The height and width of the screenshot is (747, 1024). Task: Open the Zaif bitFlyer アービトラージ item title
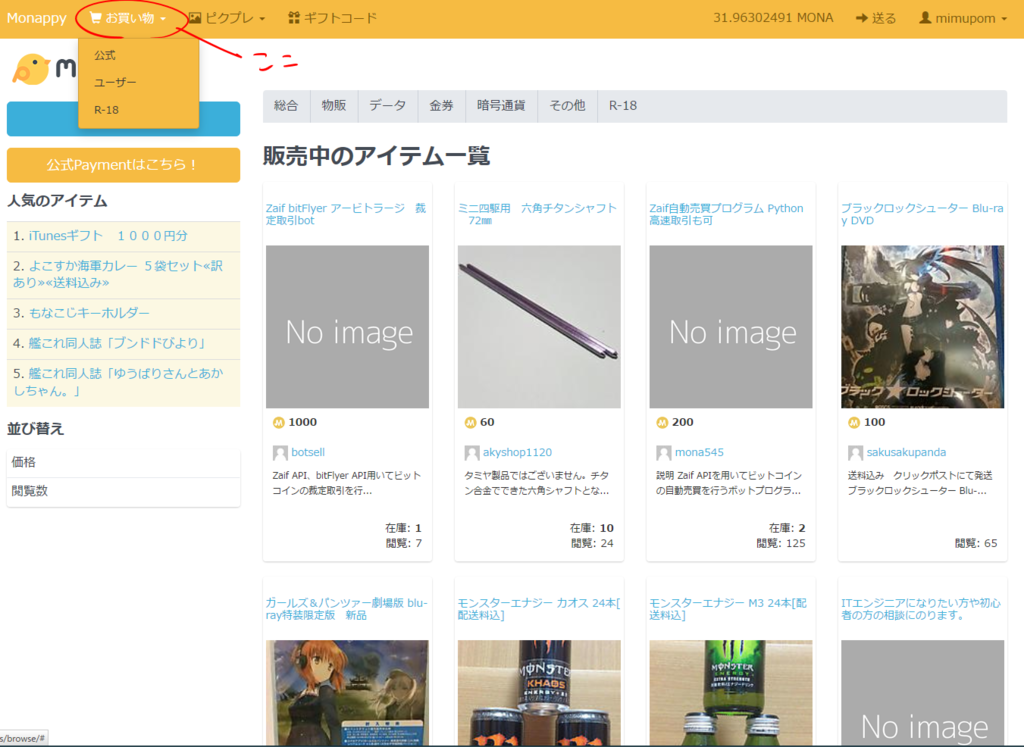click(345, 214)
